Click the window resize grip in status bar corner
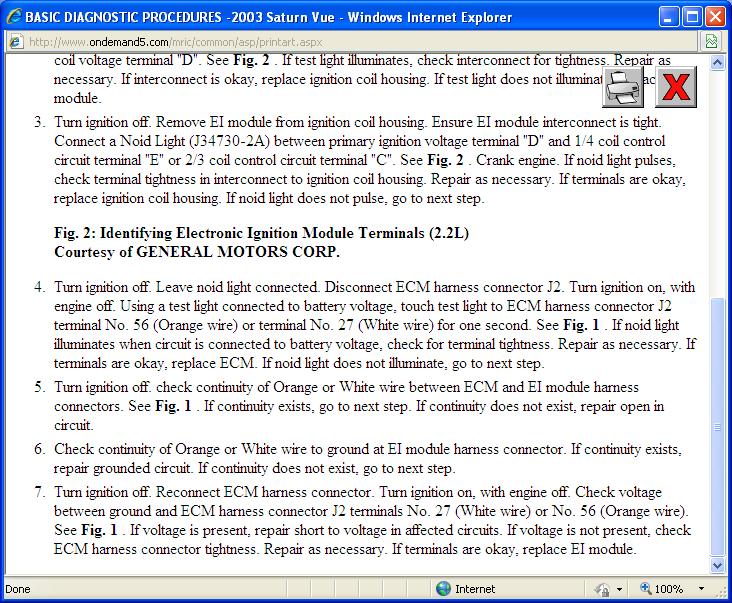The height and width of the screenshot is (603, 732). (x=720, y=592)
